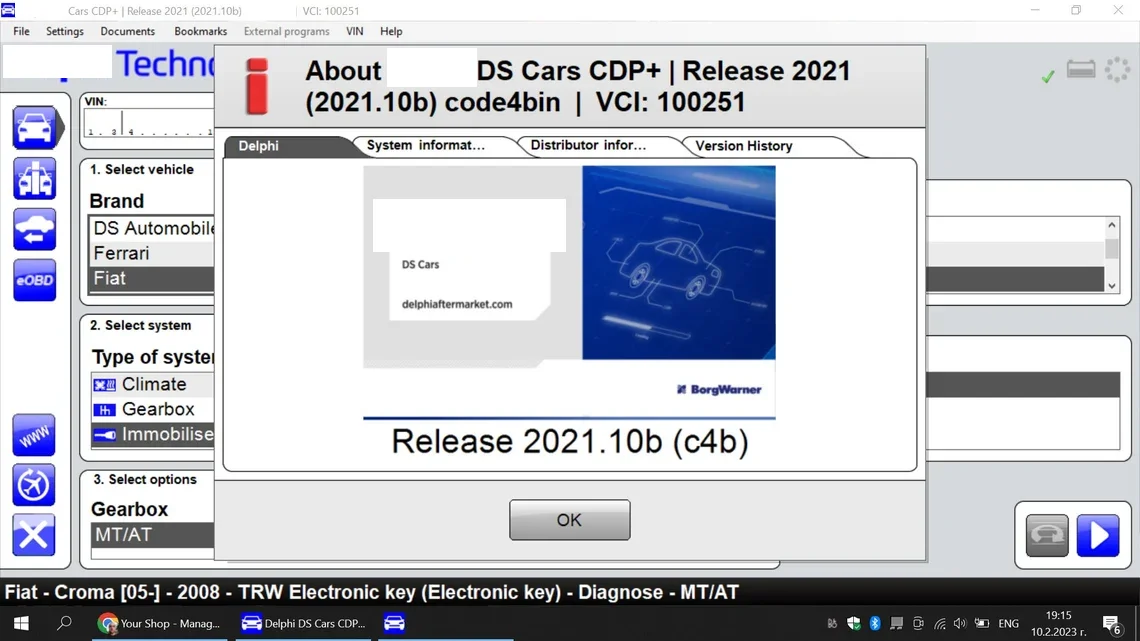This screenshot has height=641, width=1140.
Task: Open volume speaker tray icon
Action: [960, 624]
